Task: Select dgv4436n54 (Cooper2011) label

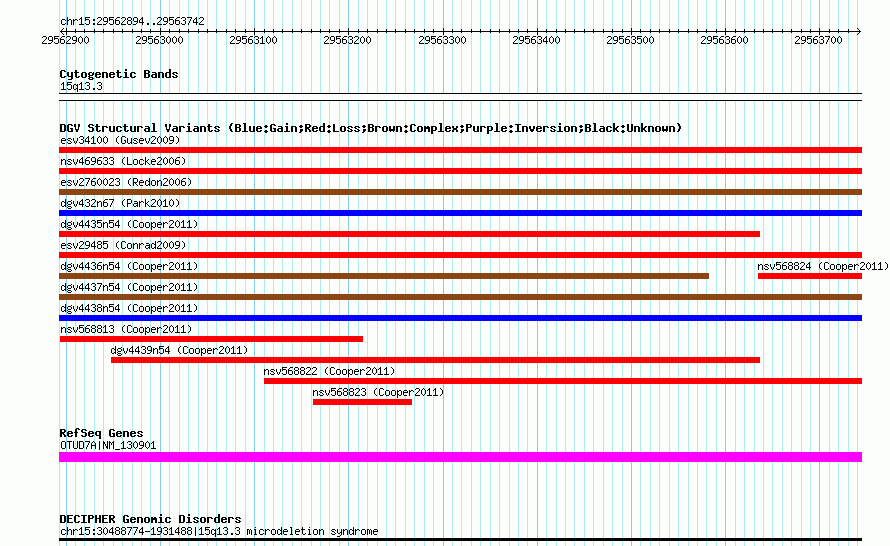Action: (x=129, y=266)
